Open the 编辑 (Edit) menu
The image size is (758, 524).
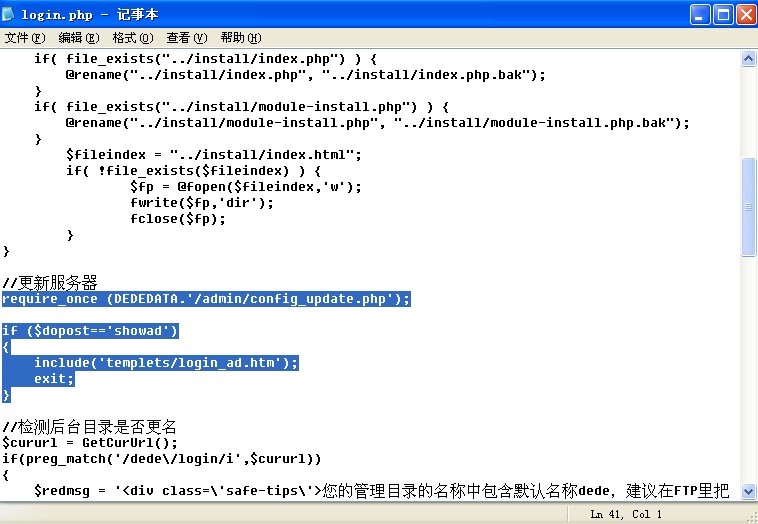tap(78, 38)
